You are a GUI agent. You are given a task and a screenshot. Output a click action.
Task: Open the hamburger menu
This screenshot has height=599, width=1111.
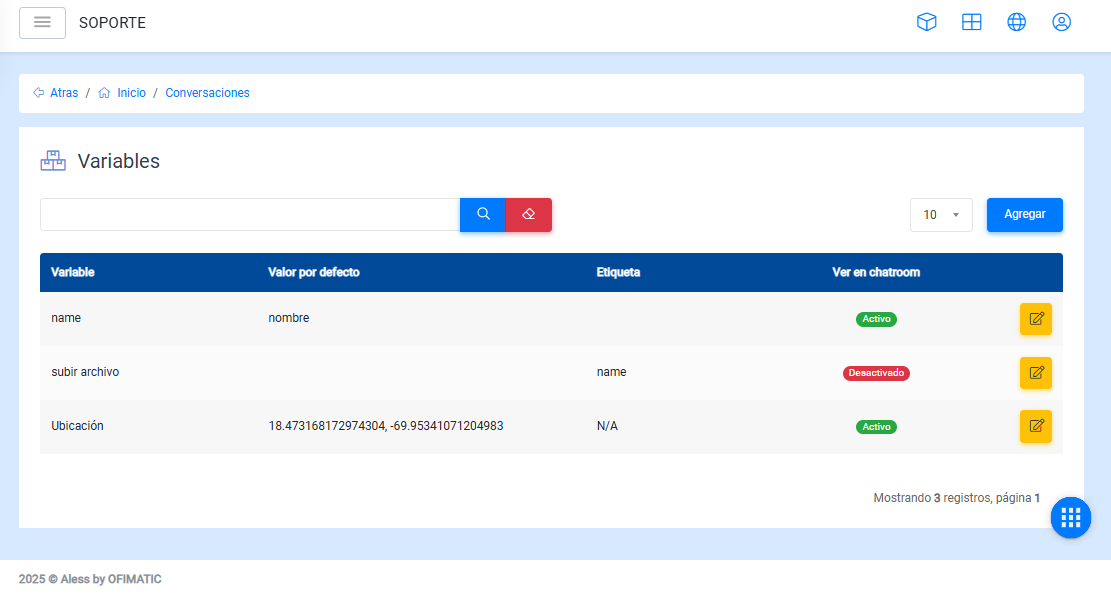point(42,22)
